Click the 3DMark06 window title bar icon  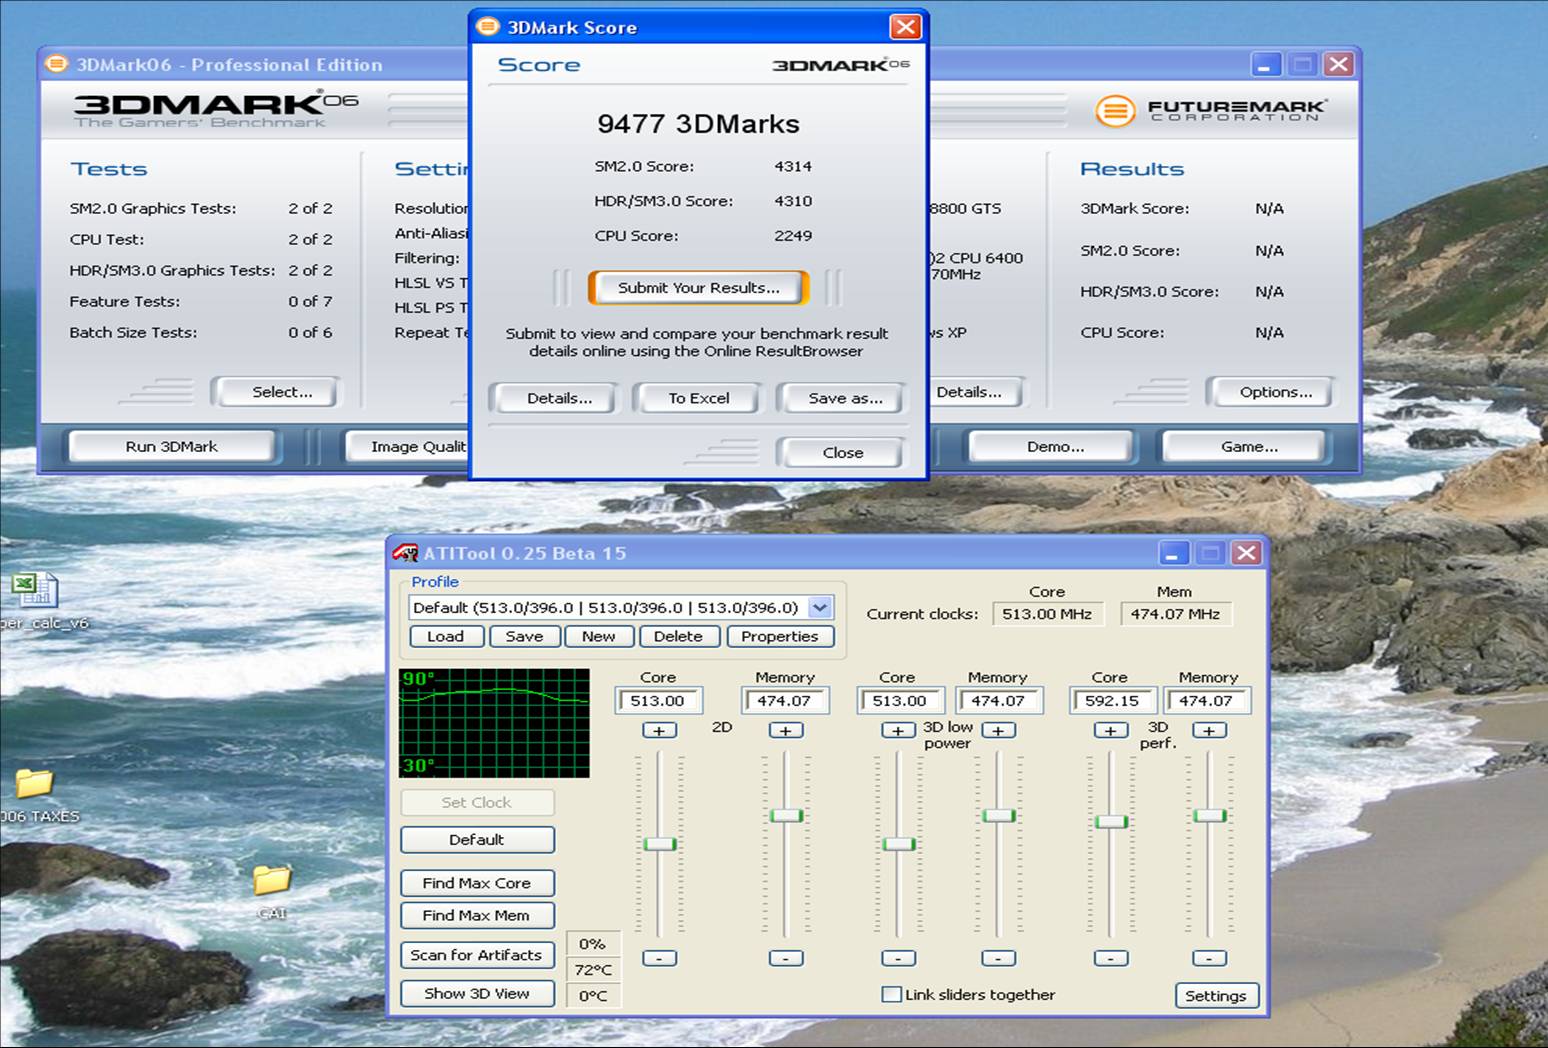pyautogui.click(x=56, y=64)
